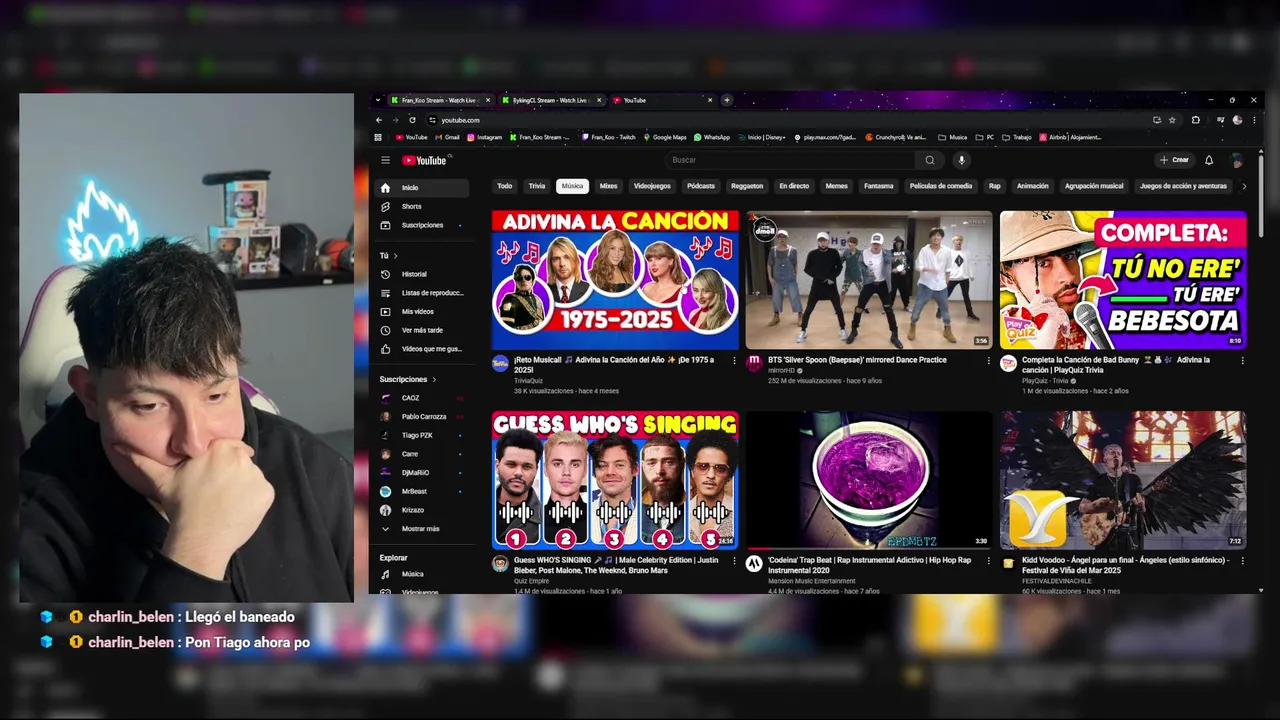
Task: Open Suscripciones in the sidebar
Action: click(x=423, y=225)
